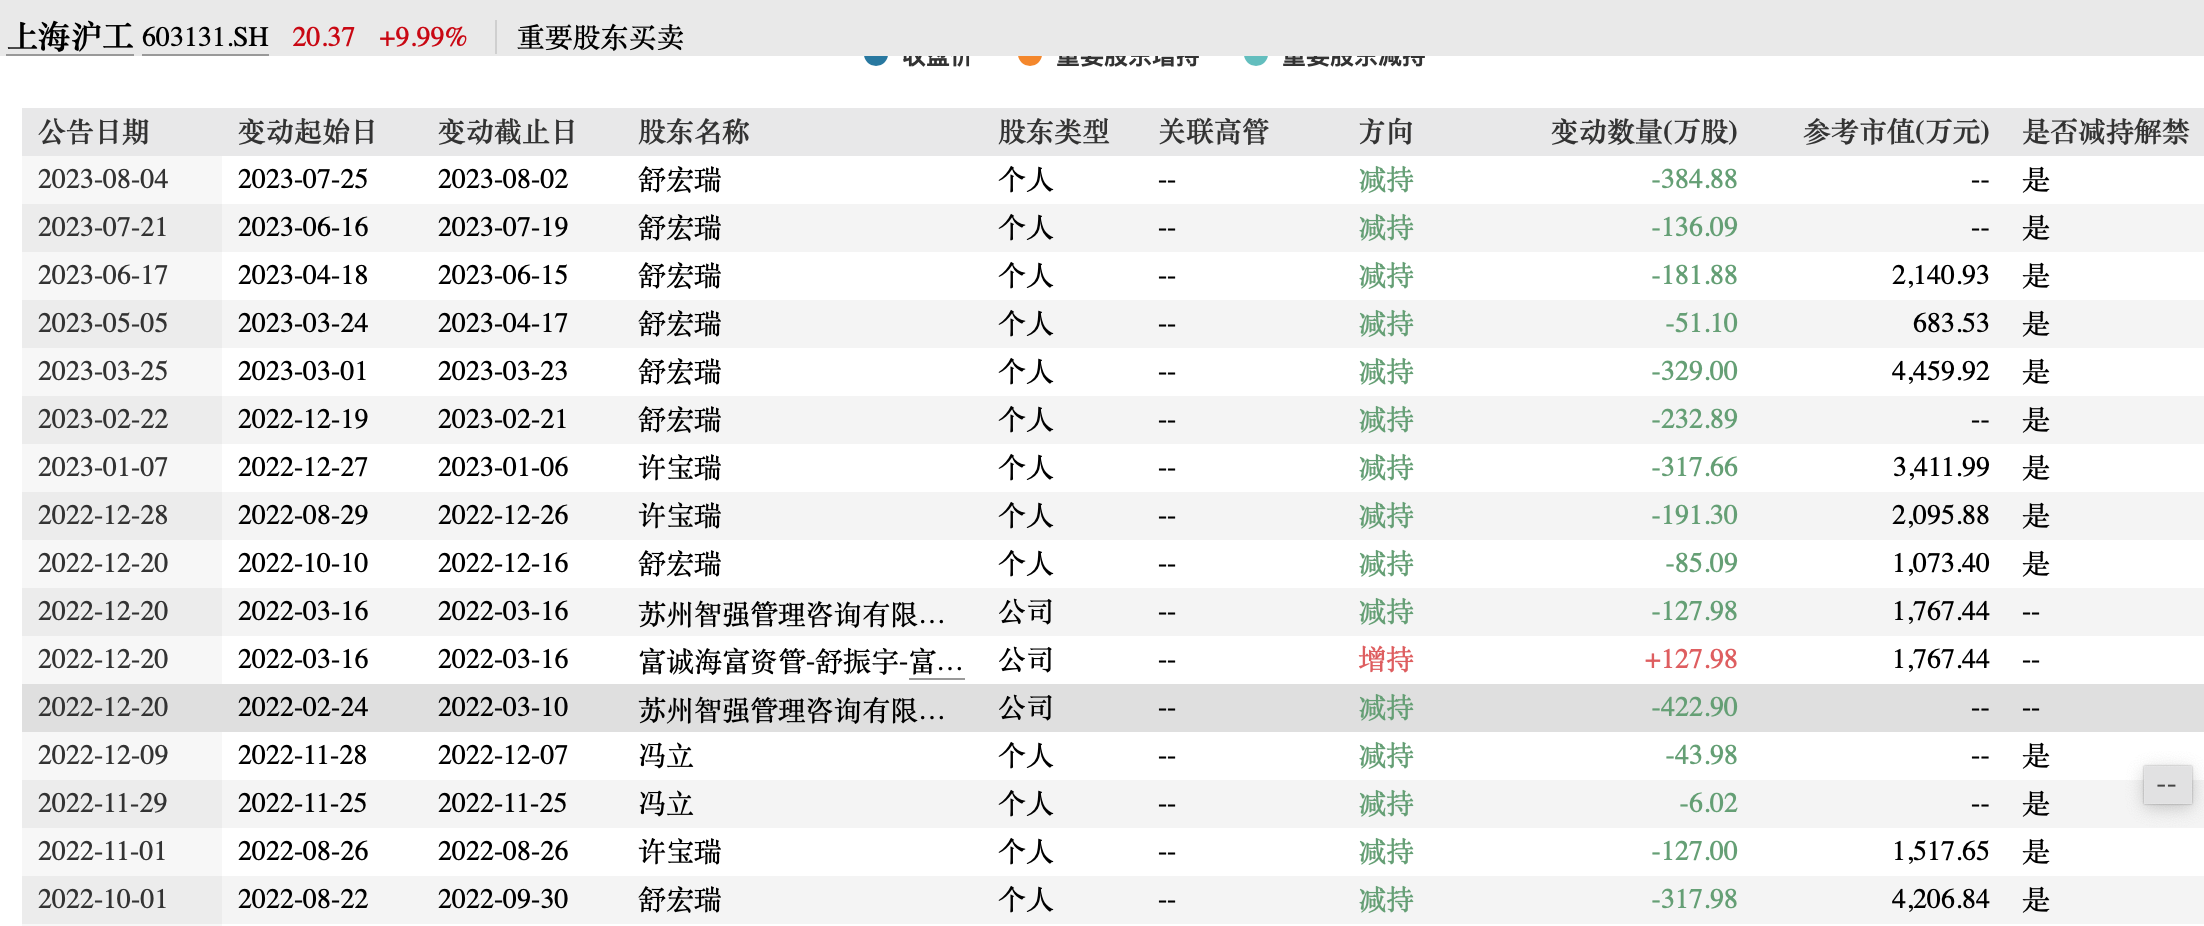Select the 2023-08-04 announcement date cell
Image resolution: width=2204 pixels, height=926 pixels.
103,180
